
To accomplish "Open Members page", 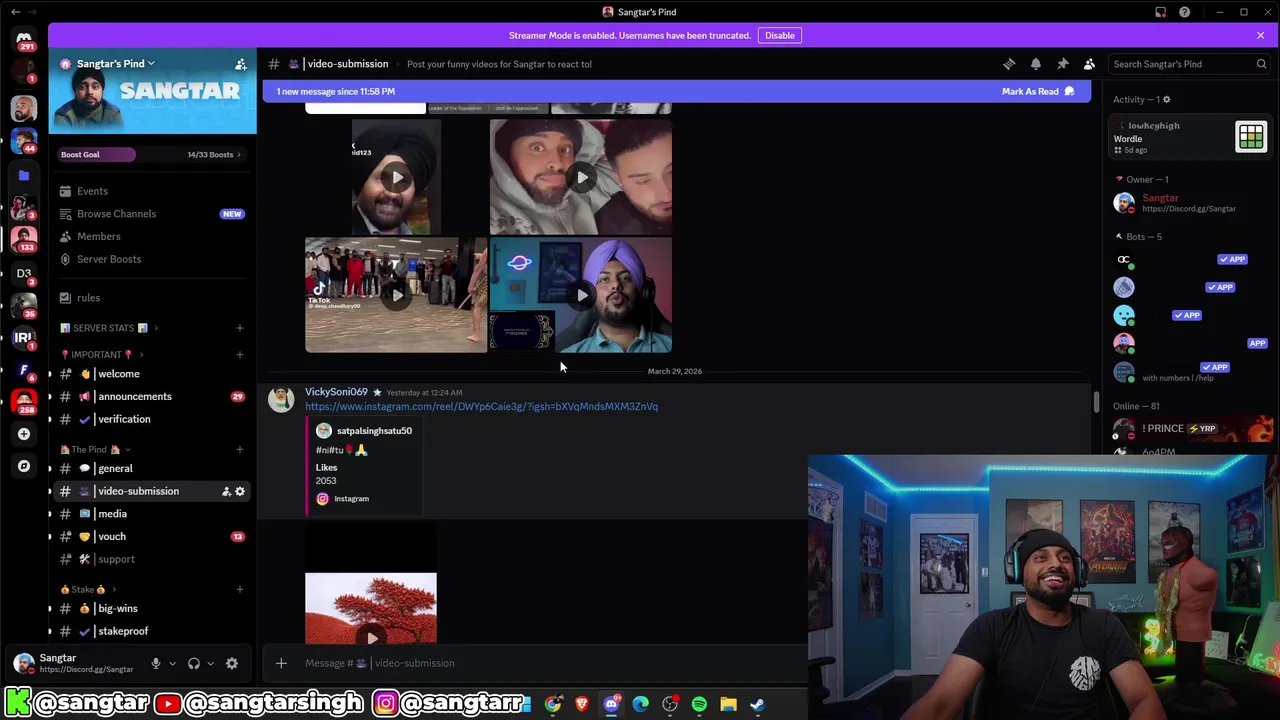I will tap(152, 237).
